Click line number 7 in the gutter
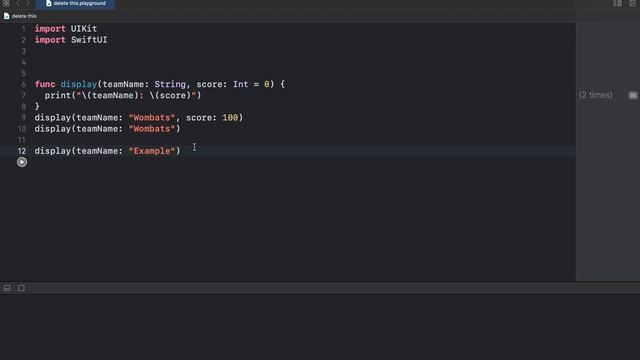Viewport: 640px width, 360px height. click(24, 96)
